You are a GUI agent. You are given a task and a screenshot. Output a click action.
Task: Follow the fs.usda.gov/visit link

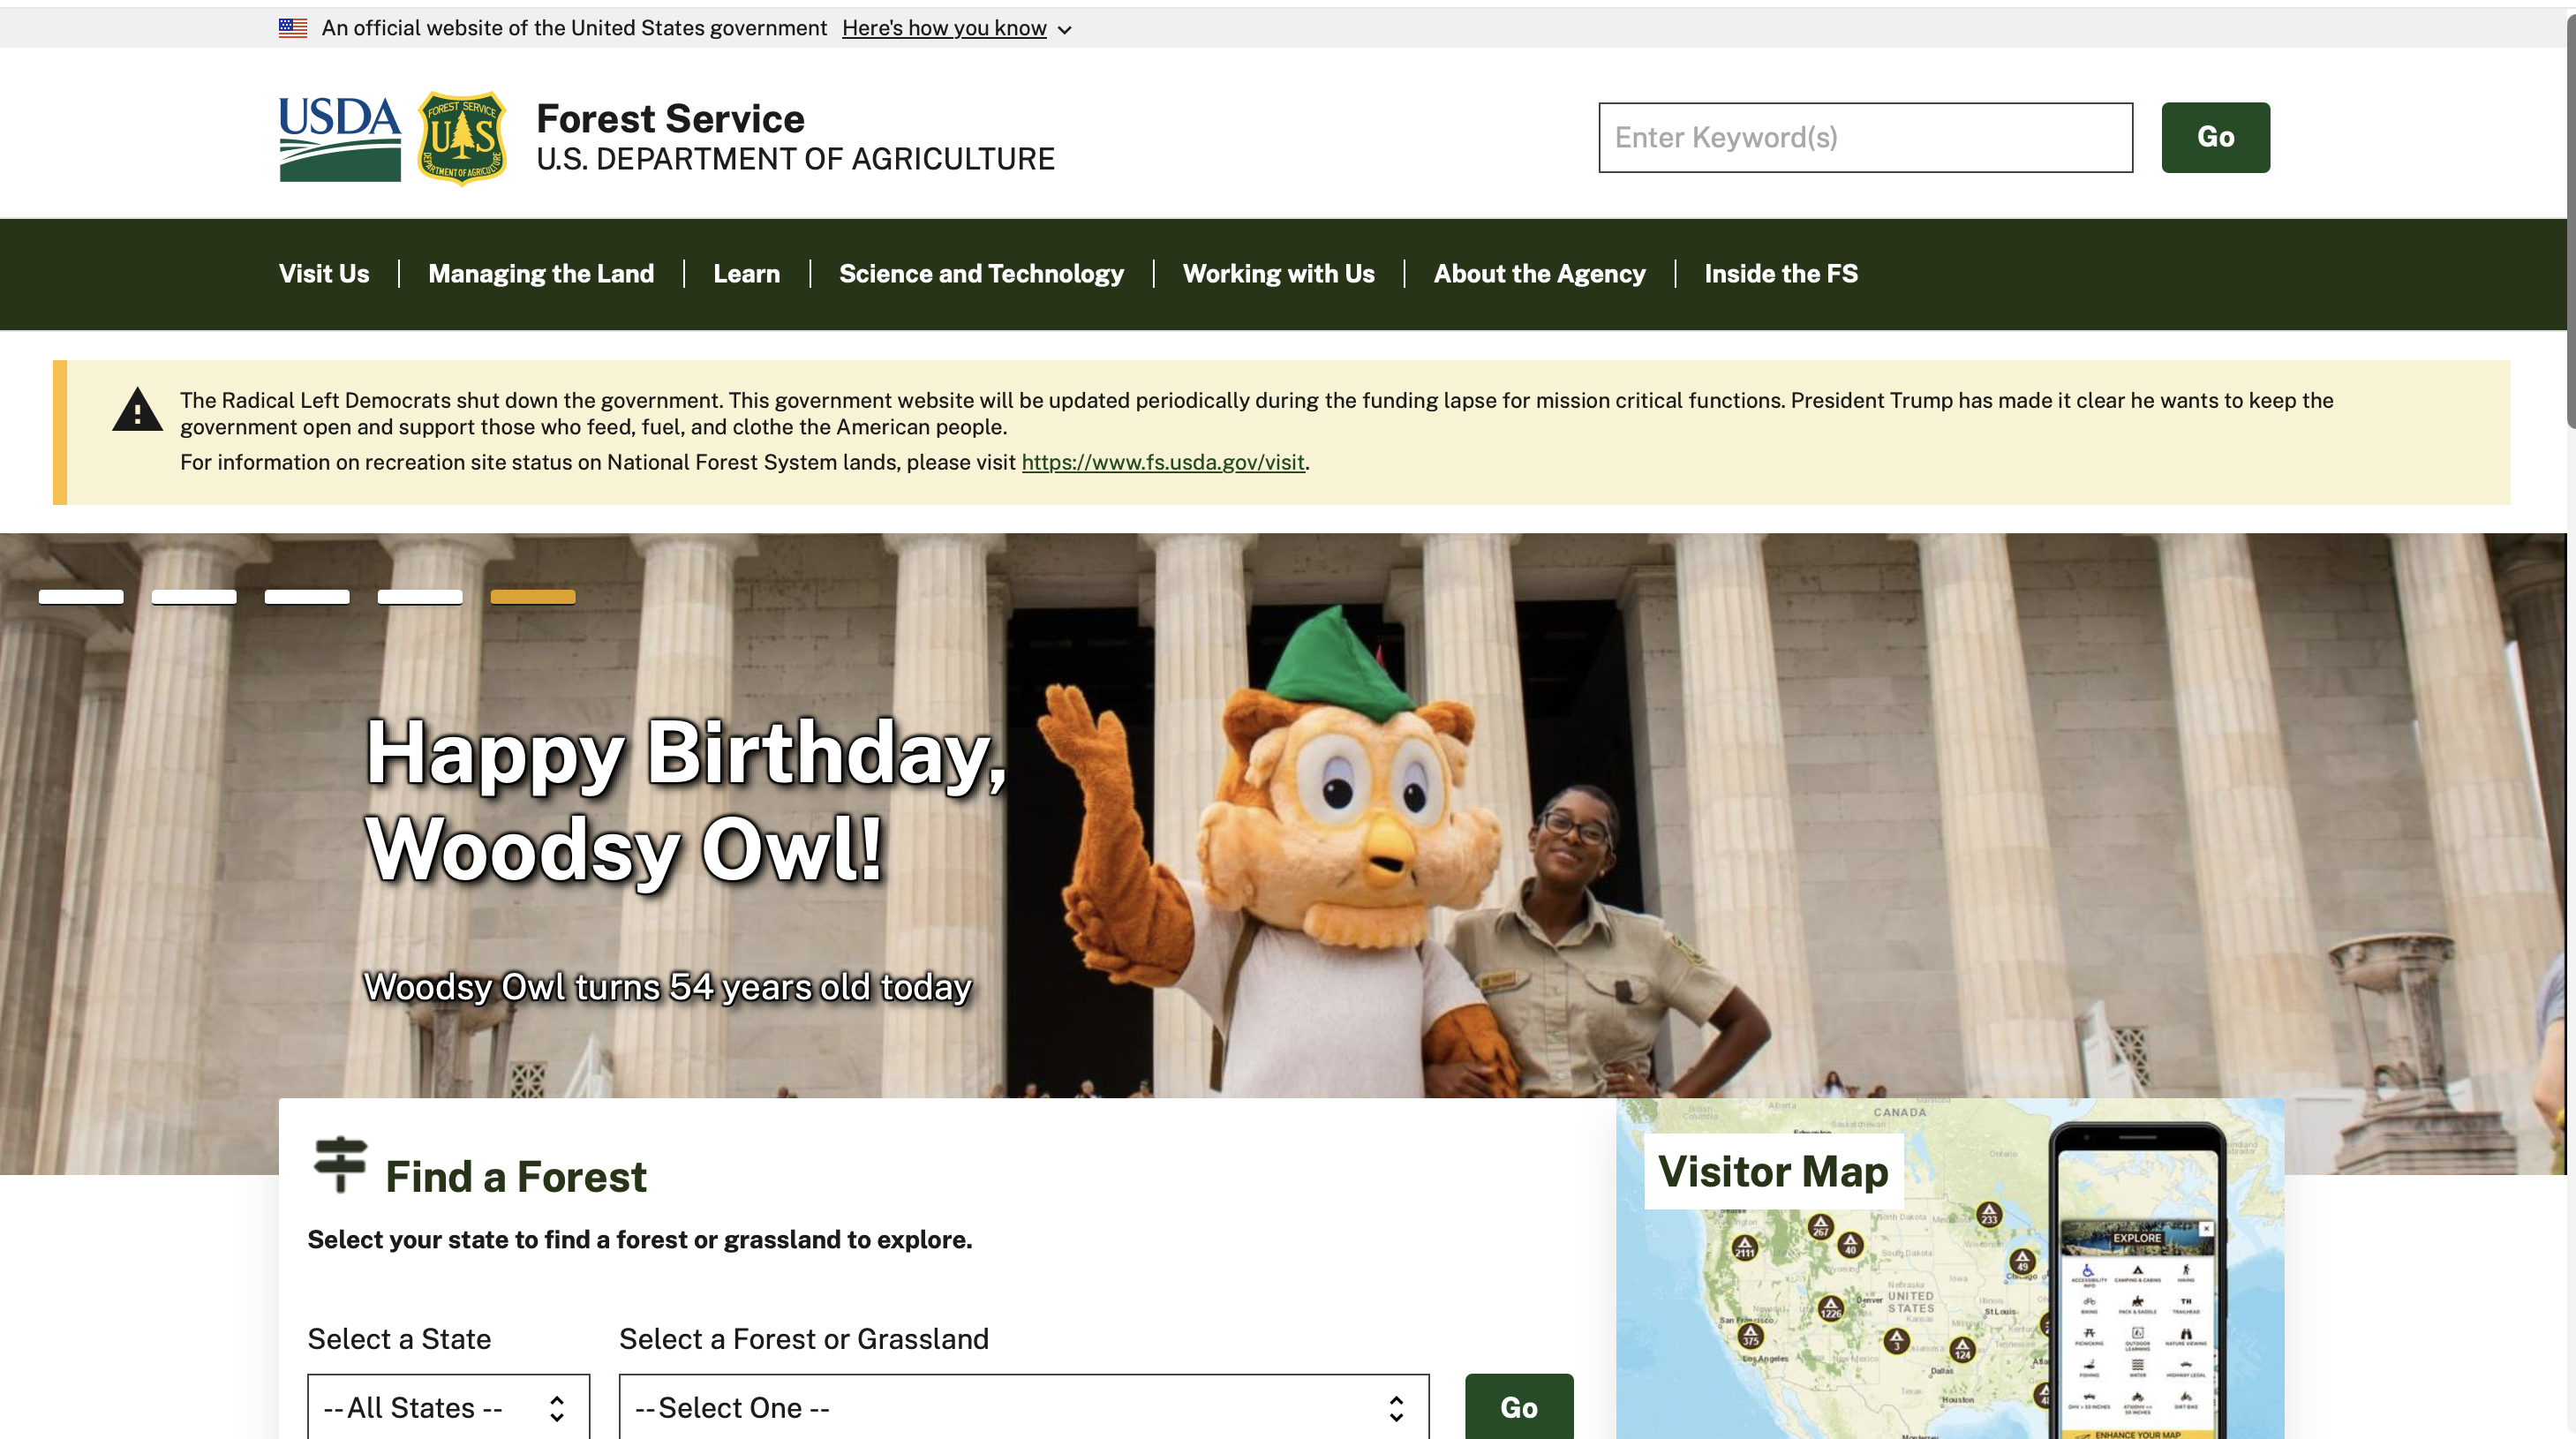coord(1163,462)
